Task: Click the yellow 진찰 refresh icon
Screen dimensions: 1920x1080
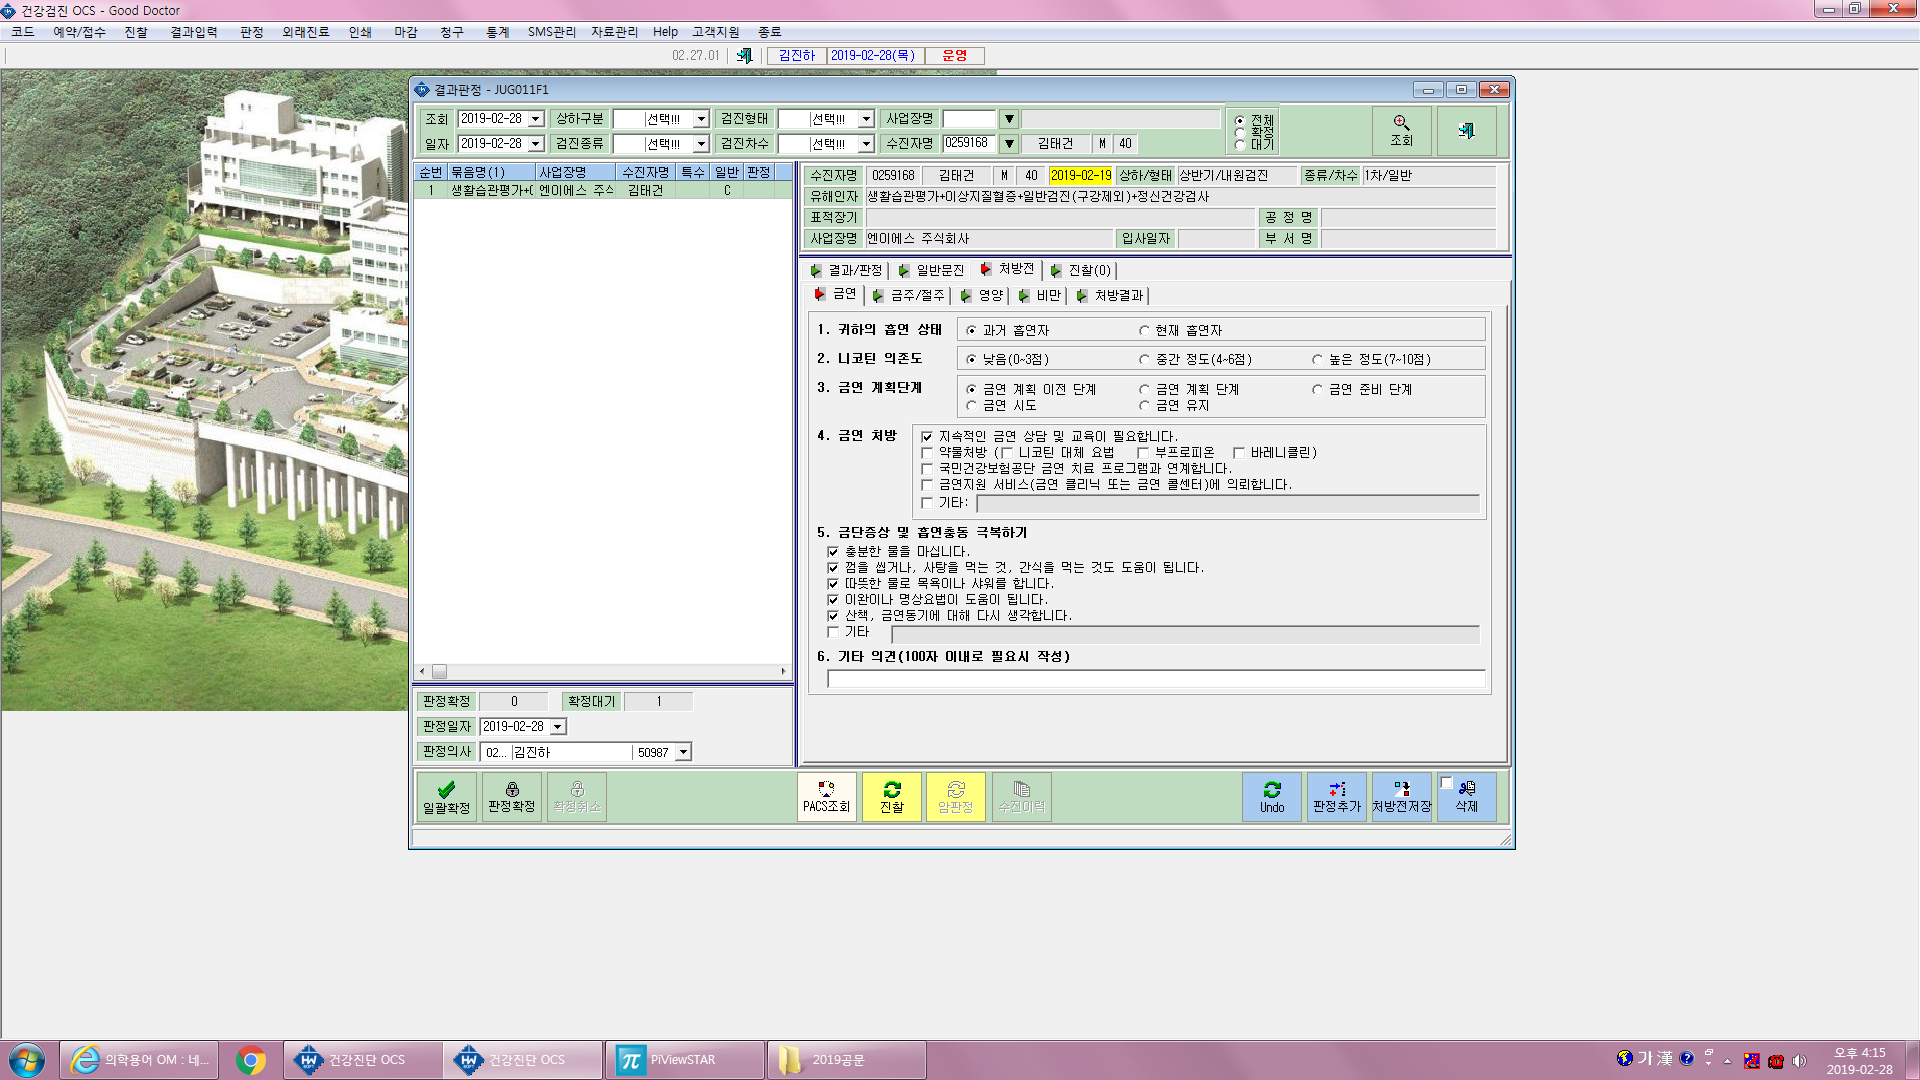Action: (x=892, y=797)
